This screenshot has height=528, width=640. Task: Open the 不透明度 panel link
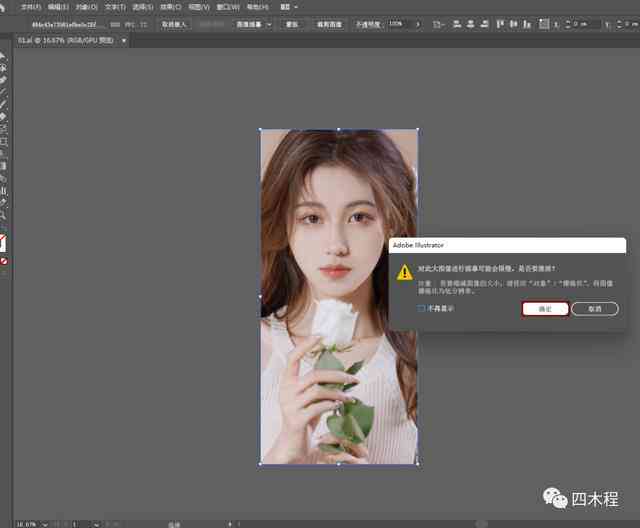tap(368, 24)
